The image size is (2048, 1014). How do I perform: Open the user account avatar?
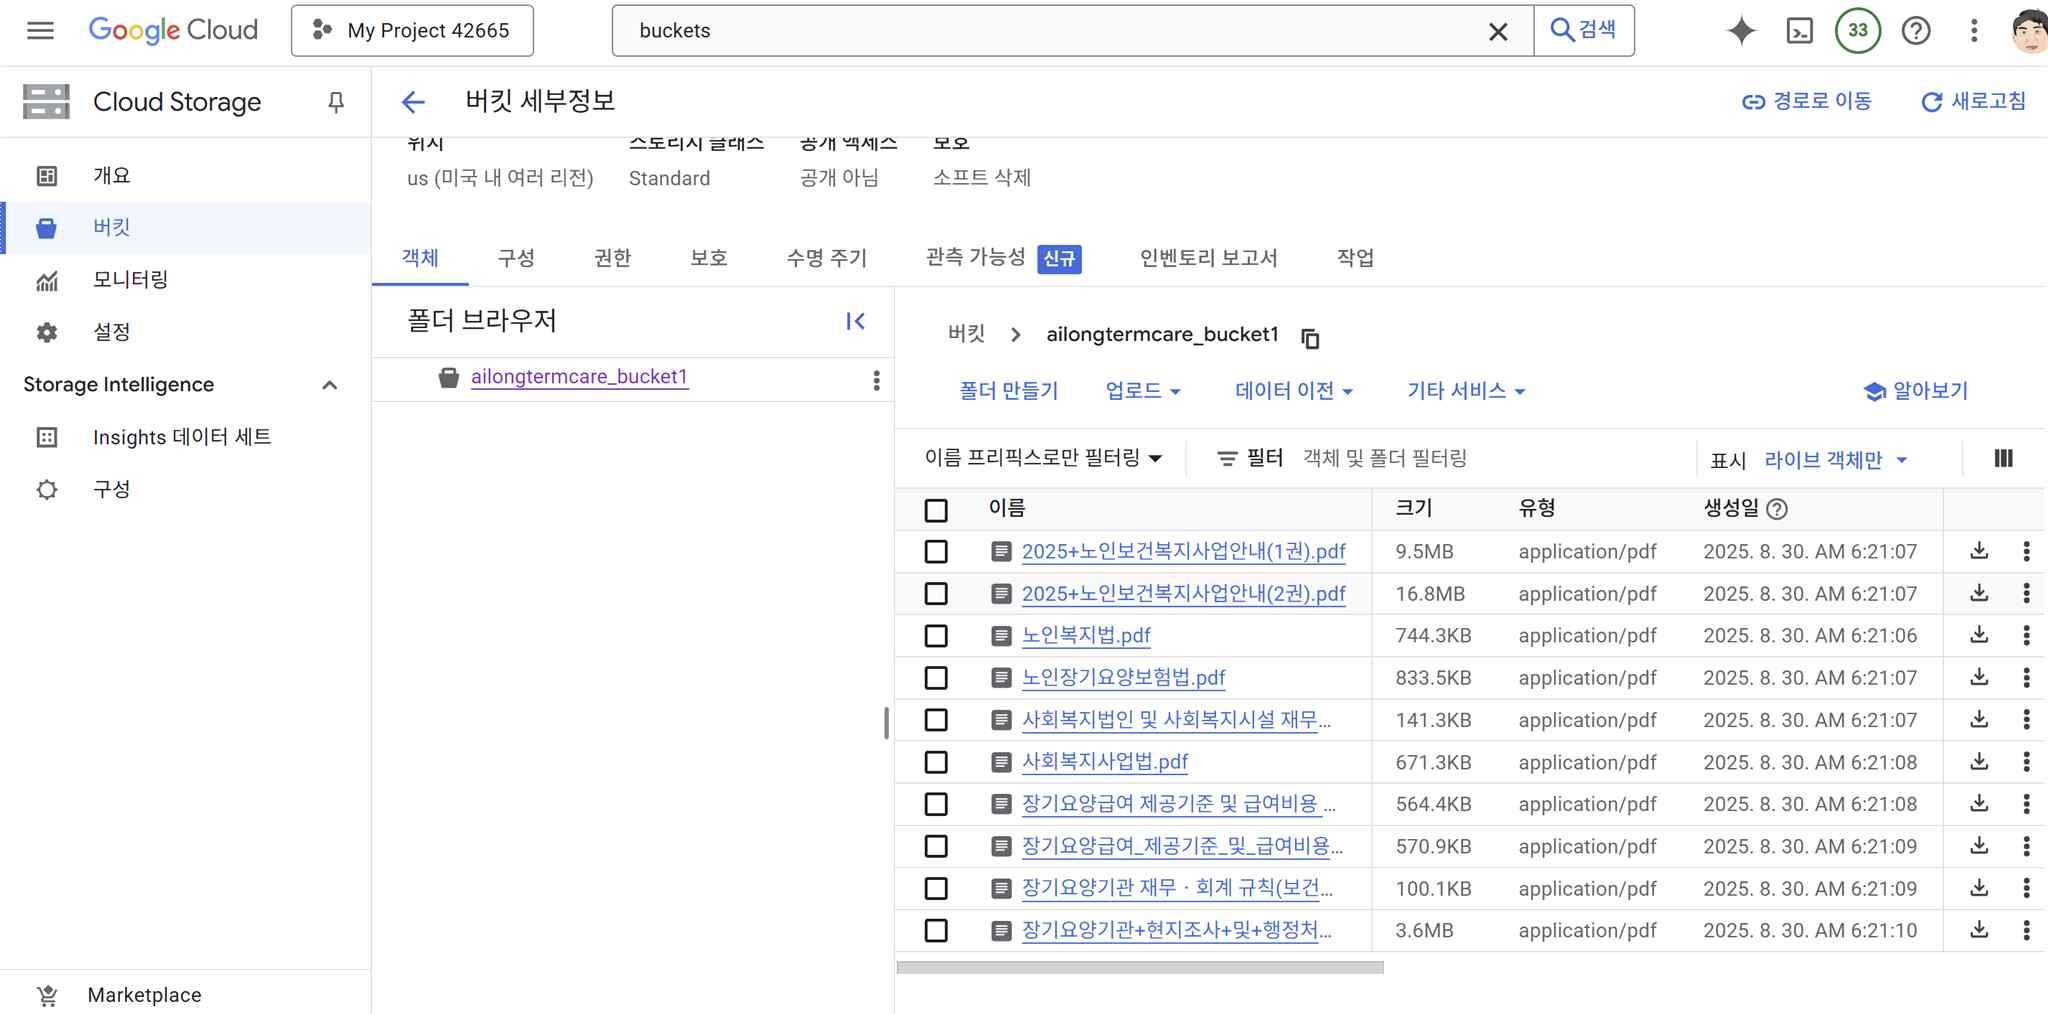2029,31
